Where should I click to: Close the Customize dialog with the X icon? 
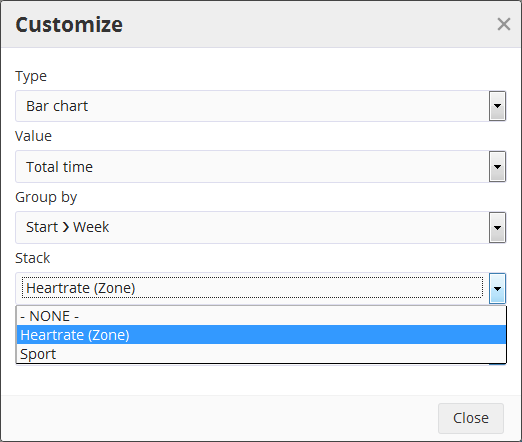(x=504, y=24)
